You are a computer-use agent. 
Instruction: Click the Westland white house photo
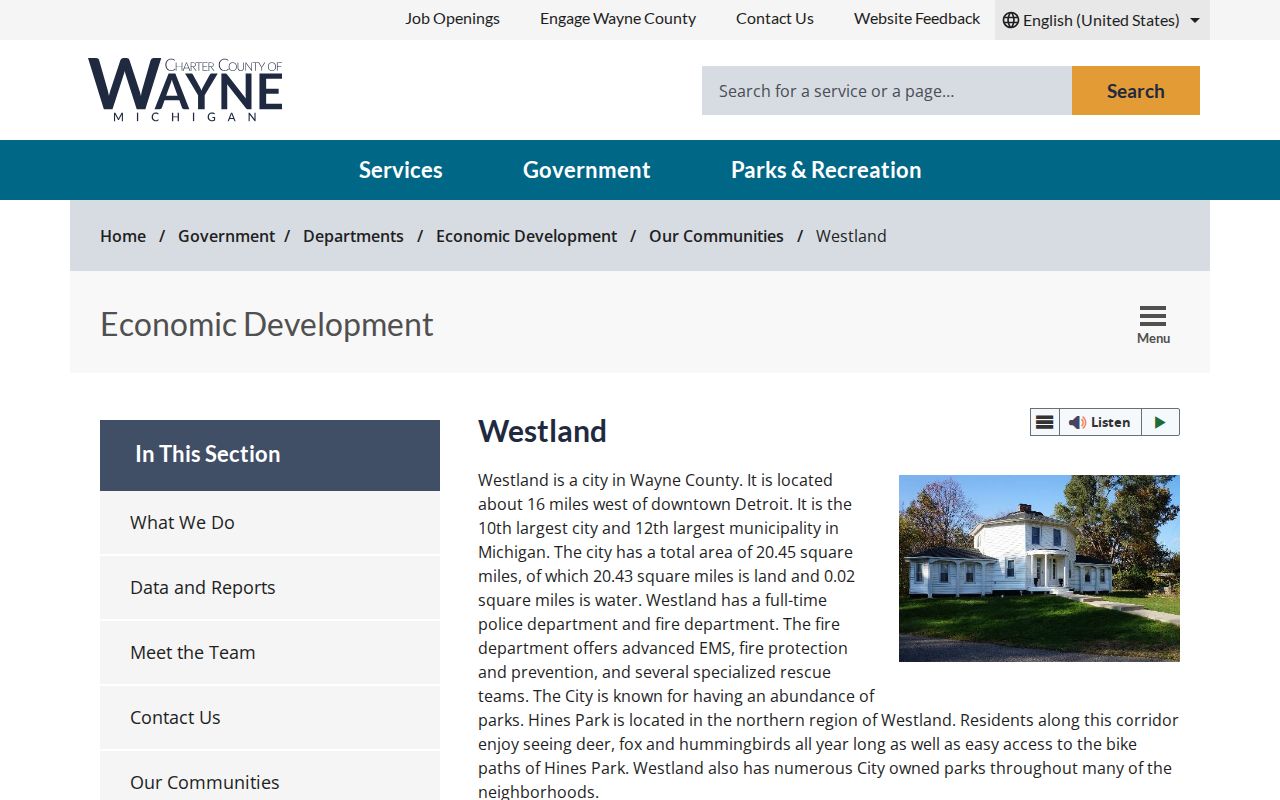click(x=1039, y=568)
